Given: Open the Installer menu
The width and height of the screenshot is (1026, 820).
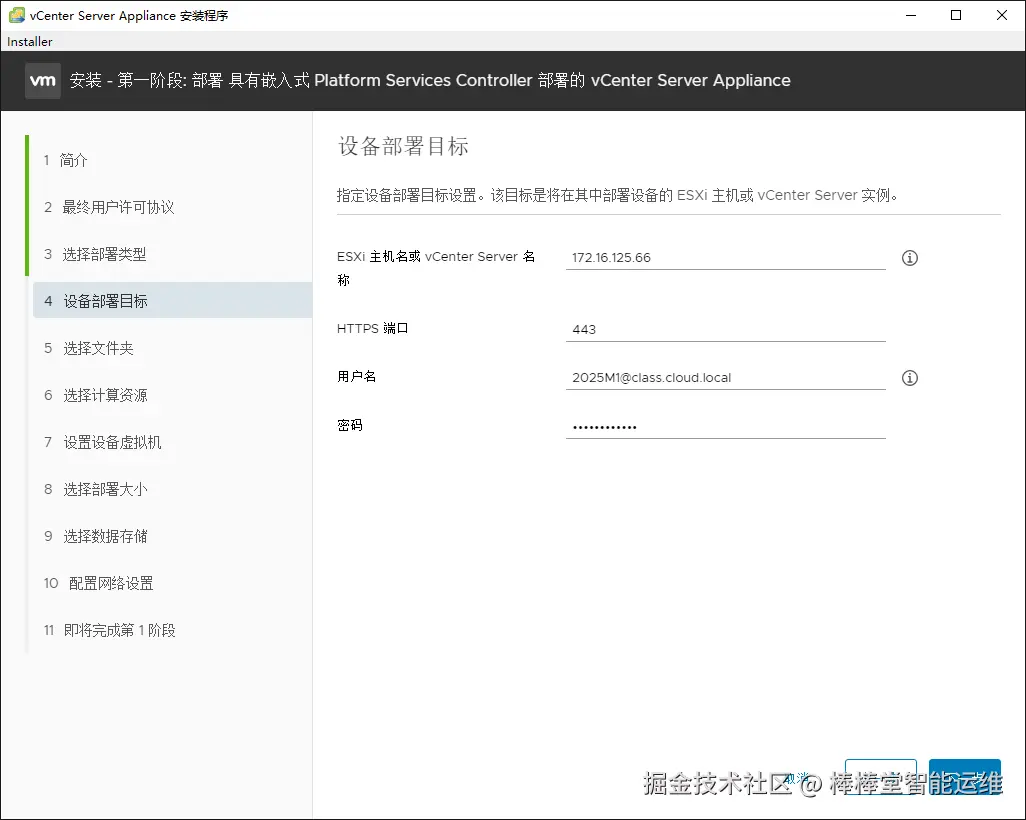Looking at the screenshot, I should (29, 41).
